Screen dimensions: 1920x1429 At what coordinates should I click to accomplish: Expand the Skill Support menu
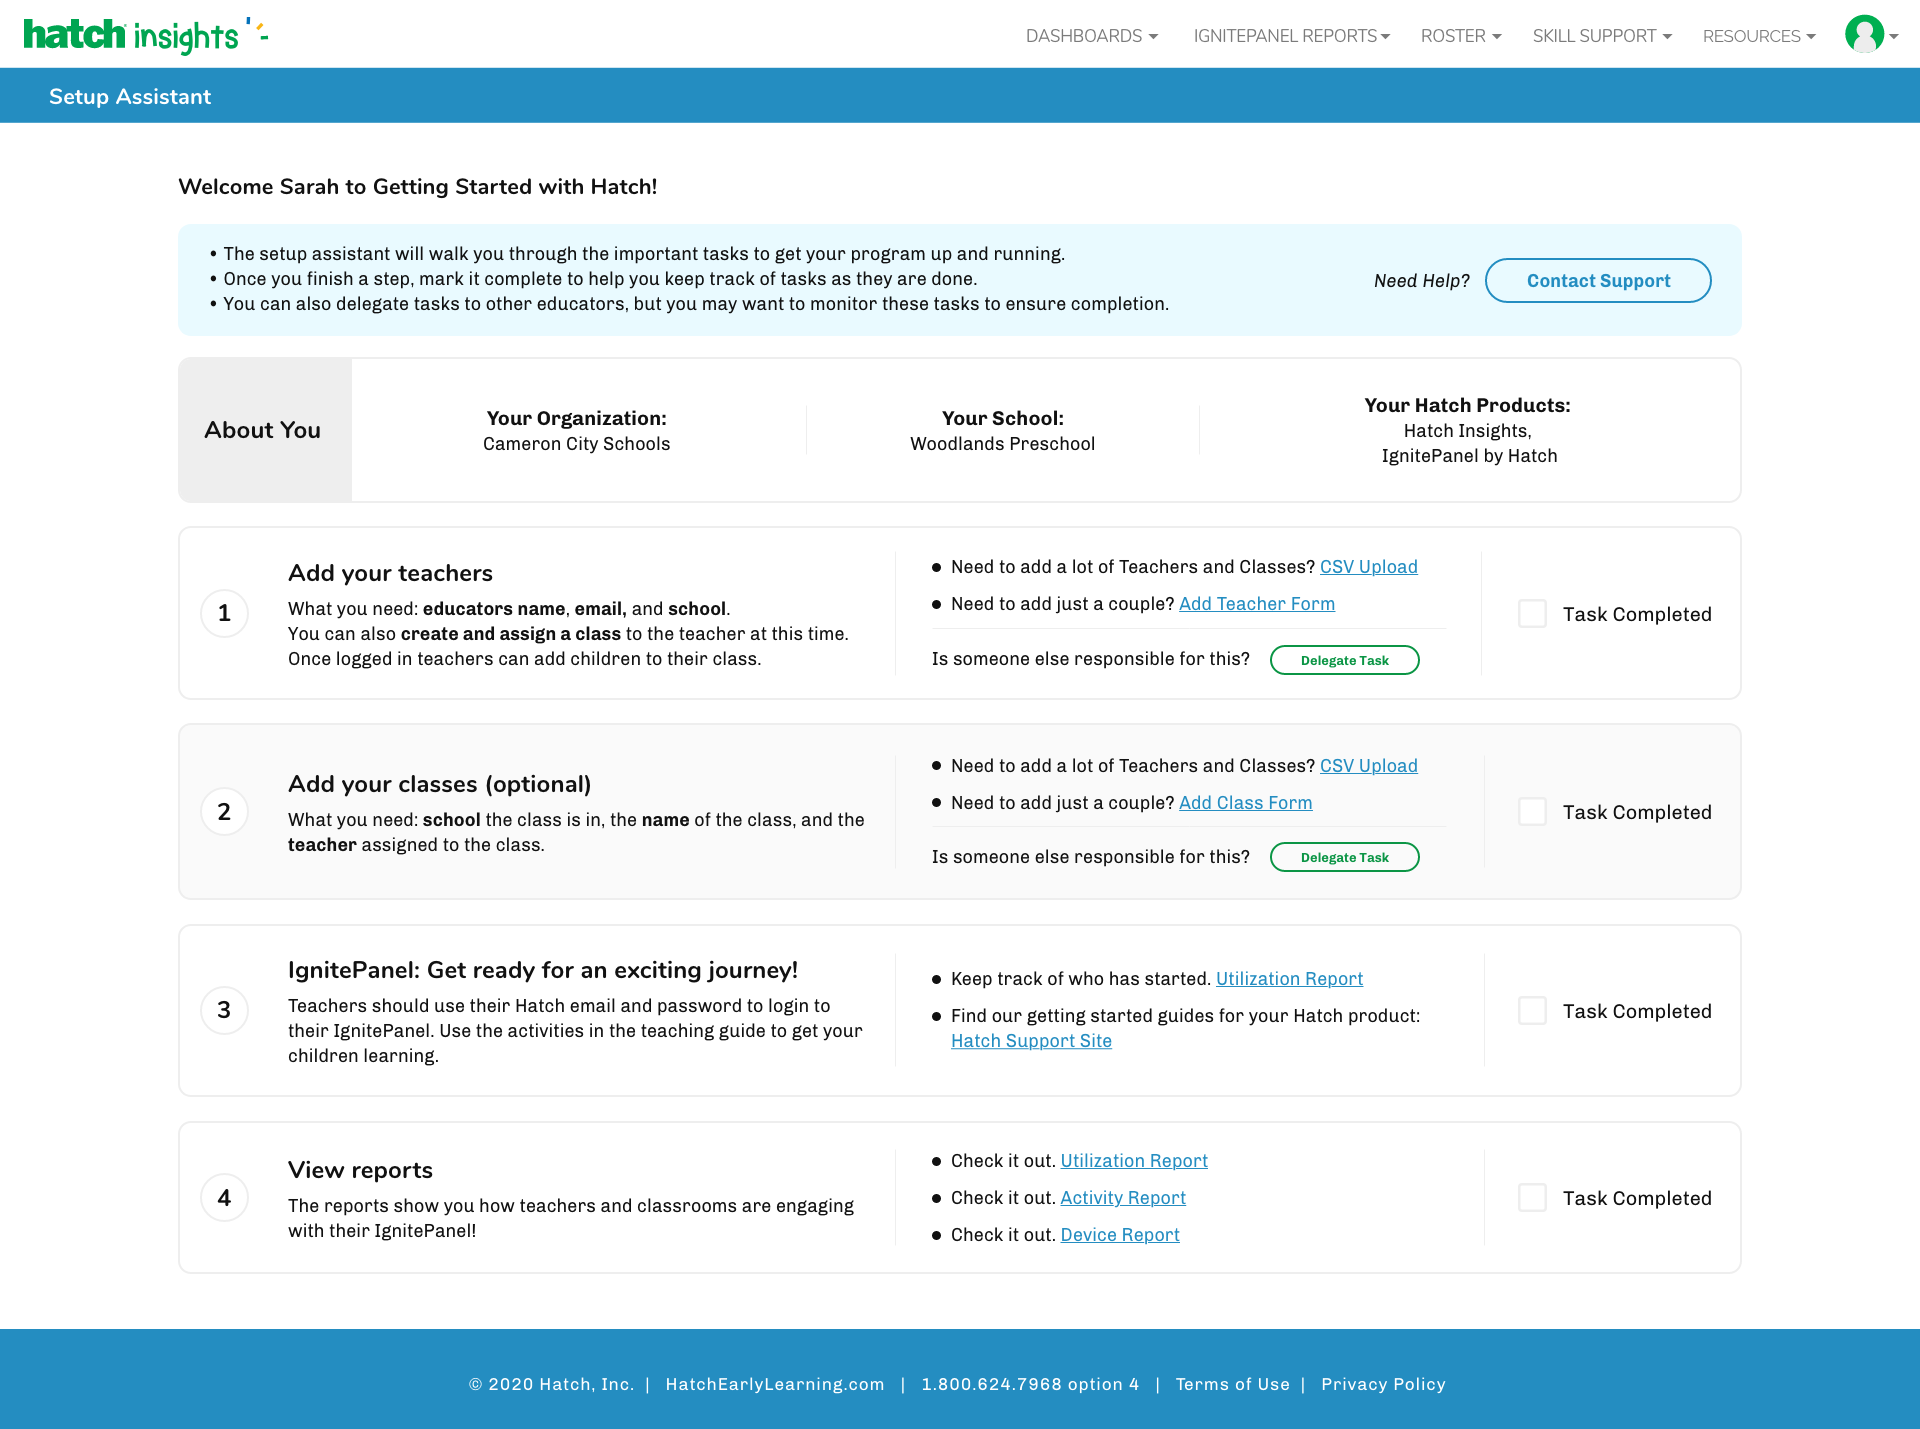click(x=1602, y=36)
